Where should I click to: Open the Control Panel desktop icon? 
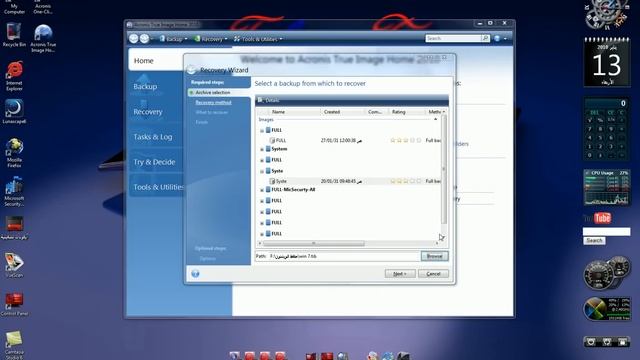14,304
